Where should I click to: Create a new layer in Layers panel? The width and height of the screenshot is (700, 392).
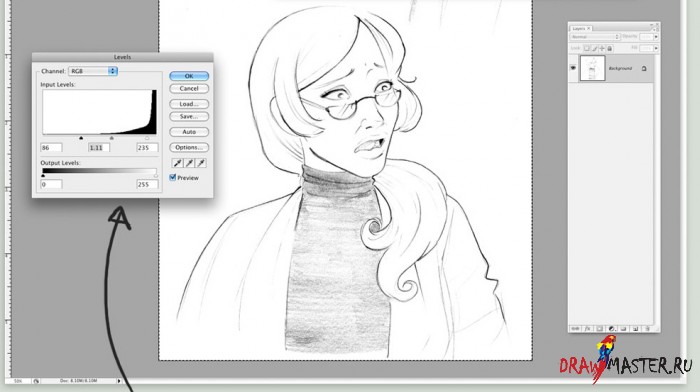(x=636, y=329)
